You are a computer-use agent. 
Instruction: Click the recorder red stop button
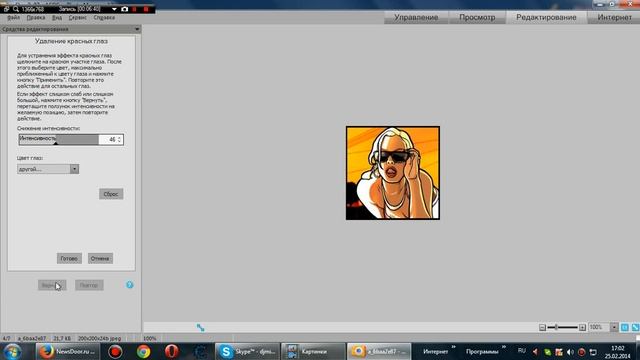146,9
